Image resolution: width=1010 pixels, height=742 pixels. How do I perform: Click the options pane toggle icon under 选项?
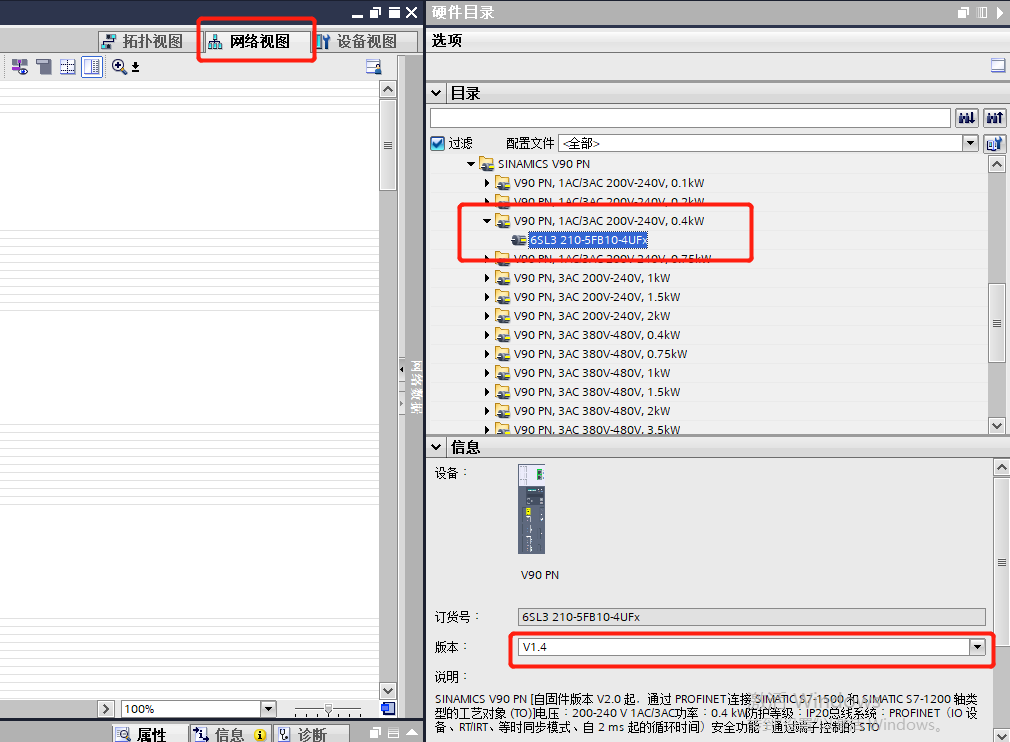tap(998, 65)
